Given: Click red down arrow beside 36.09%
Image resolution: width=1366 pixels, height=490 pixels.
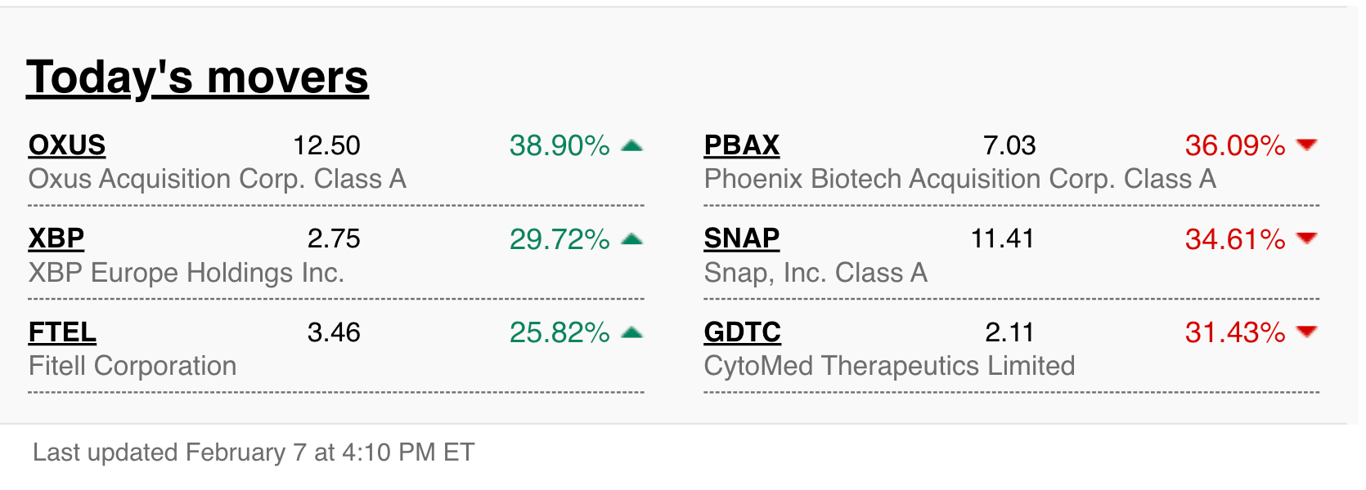Looking at the screenshot, I should [x=1306, y=146].
